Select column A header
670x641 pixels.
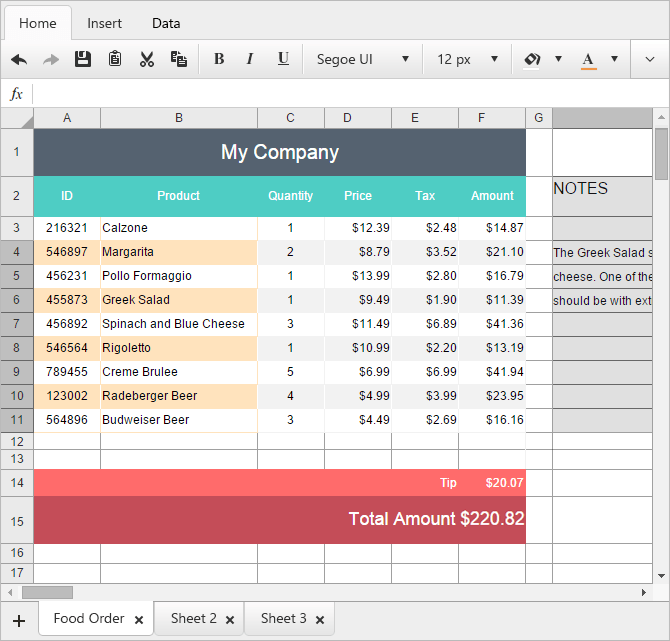67,118
